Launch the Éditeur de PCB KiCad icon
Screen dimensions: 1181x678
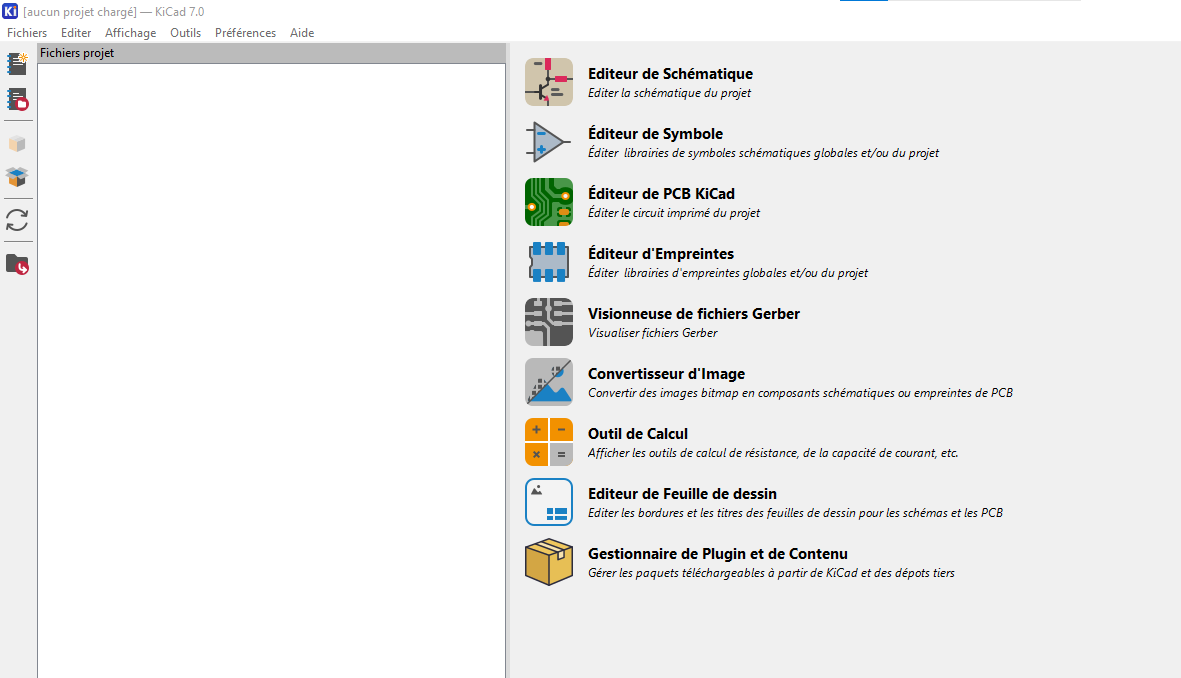click(549, 202)
